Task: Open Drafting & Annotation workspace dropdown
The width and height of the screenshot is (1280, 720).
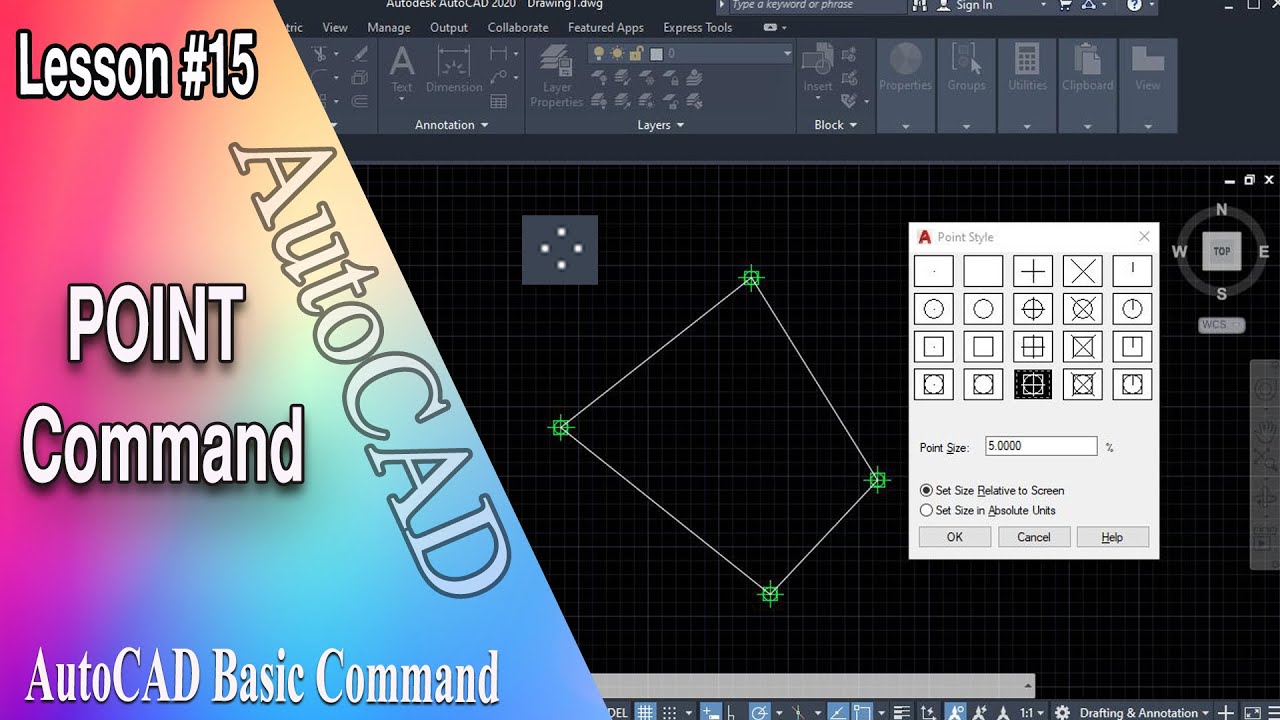Action: pos(1145,713)
